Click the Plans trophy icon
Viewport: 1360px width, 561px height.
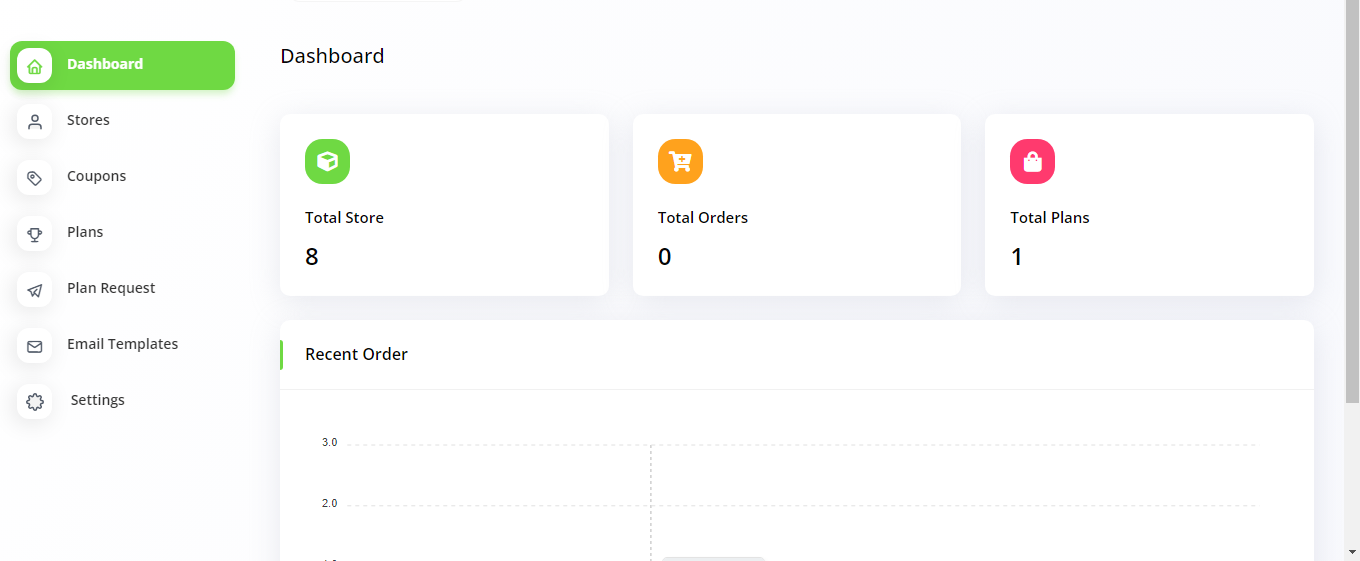click(x=35, y=234)
